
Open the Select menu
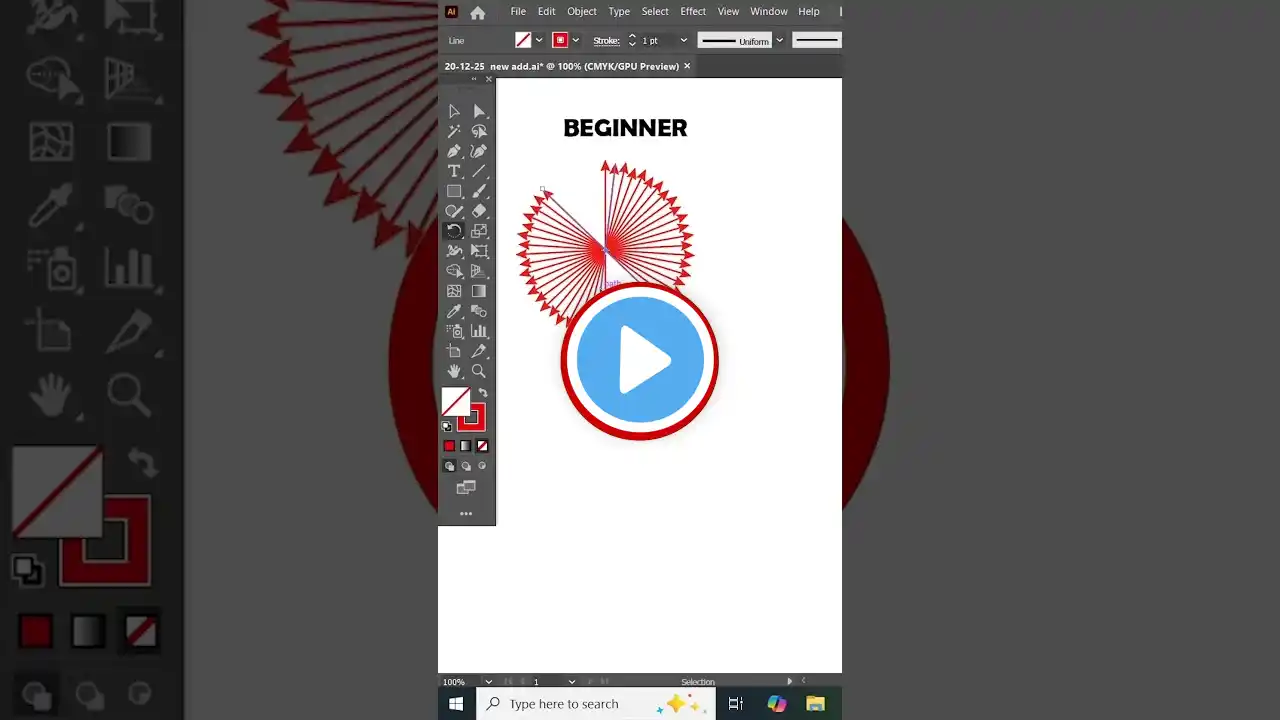(x=655, y=12)
